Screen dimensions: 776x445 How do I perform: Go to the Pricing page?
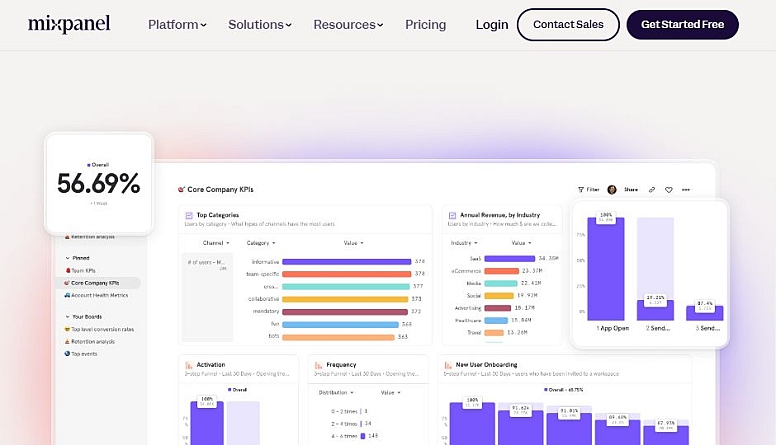coord(426,24)
